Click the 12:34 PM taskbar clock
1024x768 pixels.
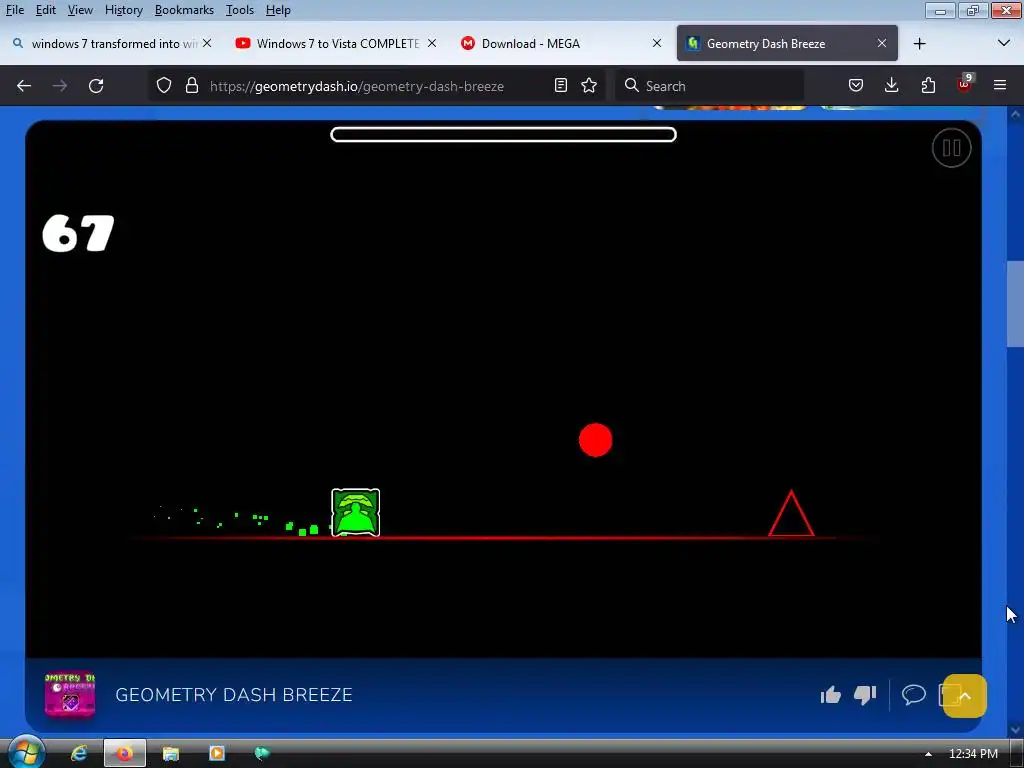click(973, 754)
